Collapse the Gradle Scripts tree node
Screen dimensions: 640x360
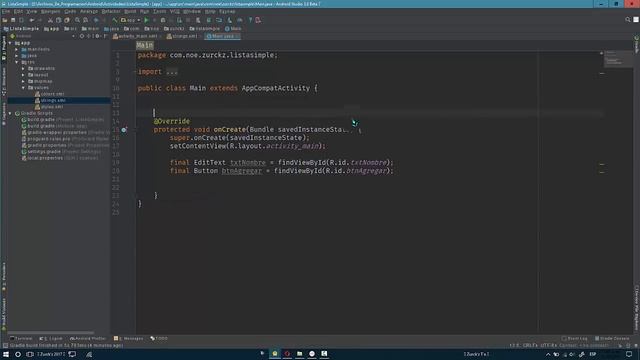[x=10, y=113]
